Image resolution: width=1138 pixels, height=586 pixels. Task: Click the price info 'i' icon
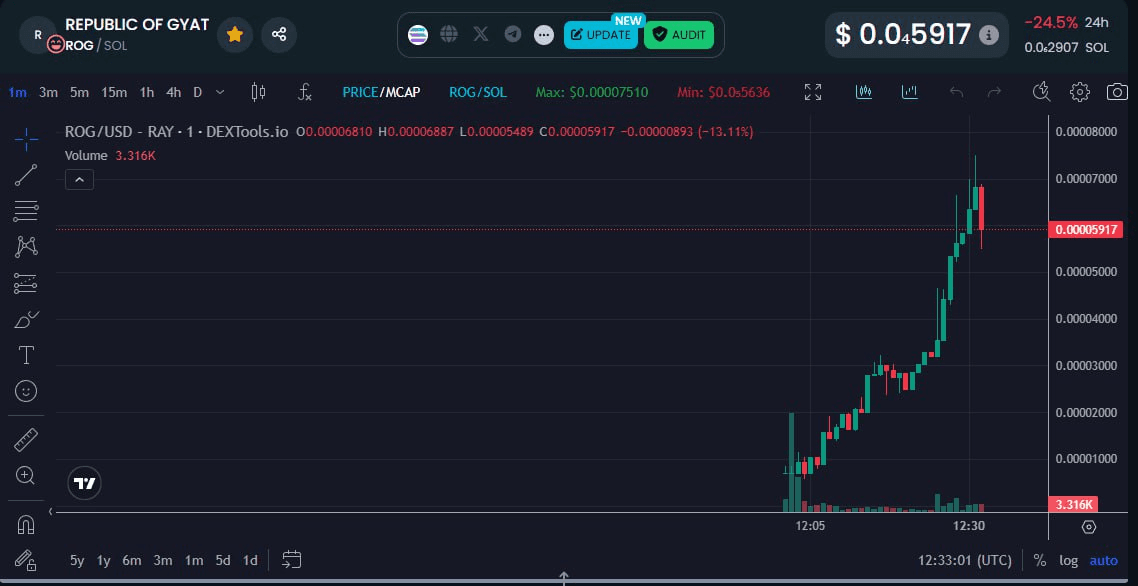(988, 35)
